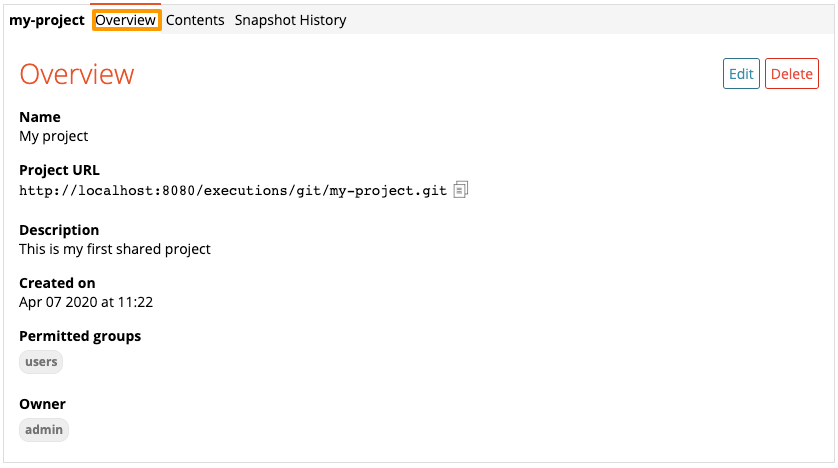
Task: Click the 'Apr 07 2020 at 11:22' date
Action: 86,302
